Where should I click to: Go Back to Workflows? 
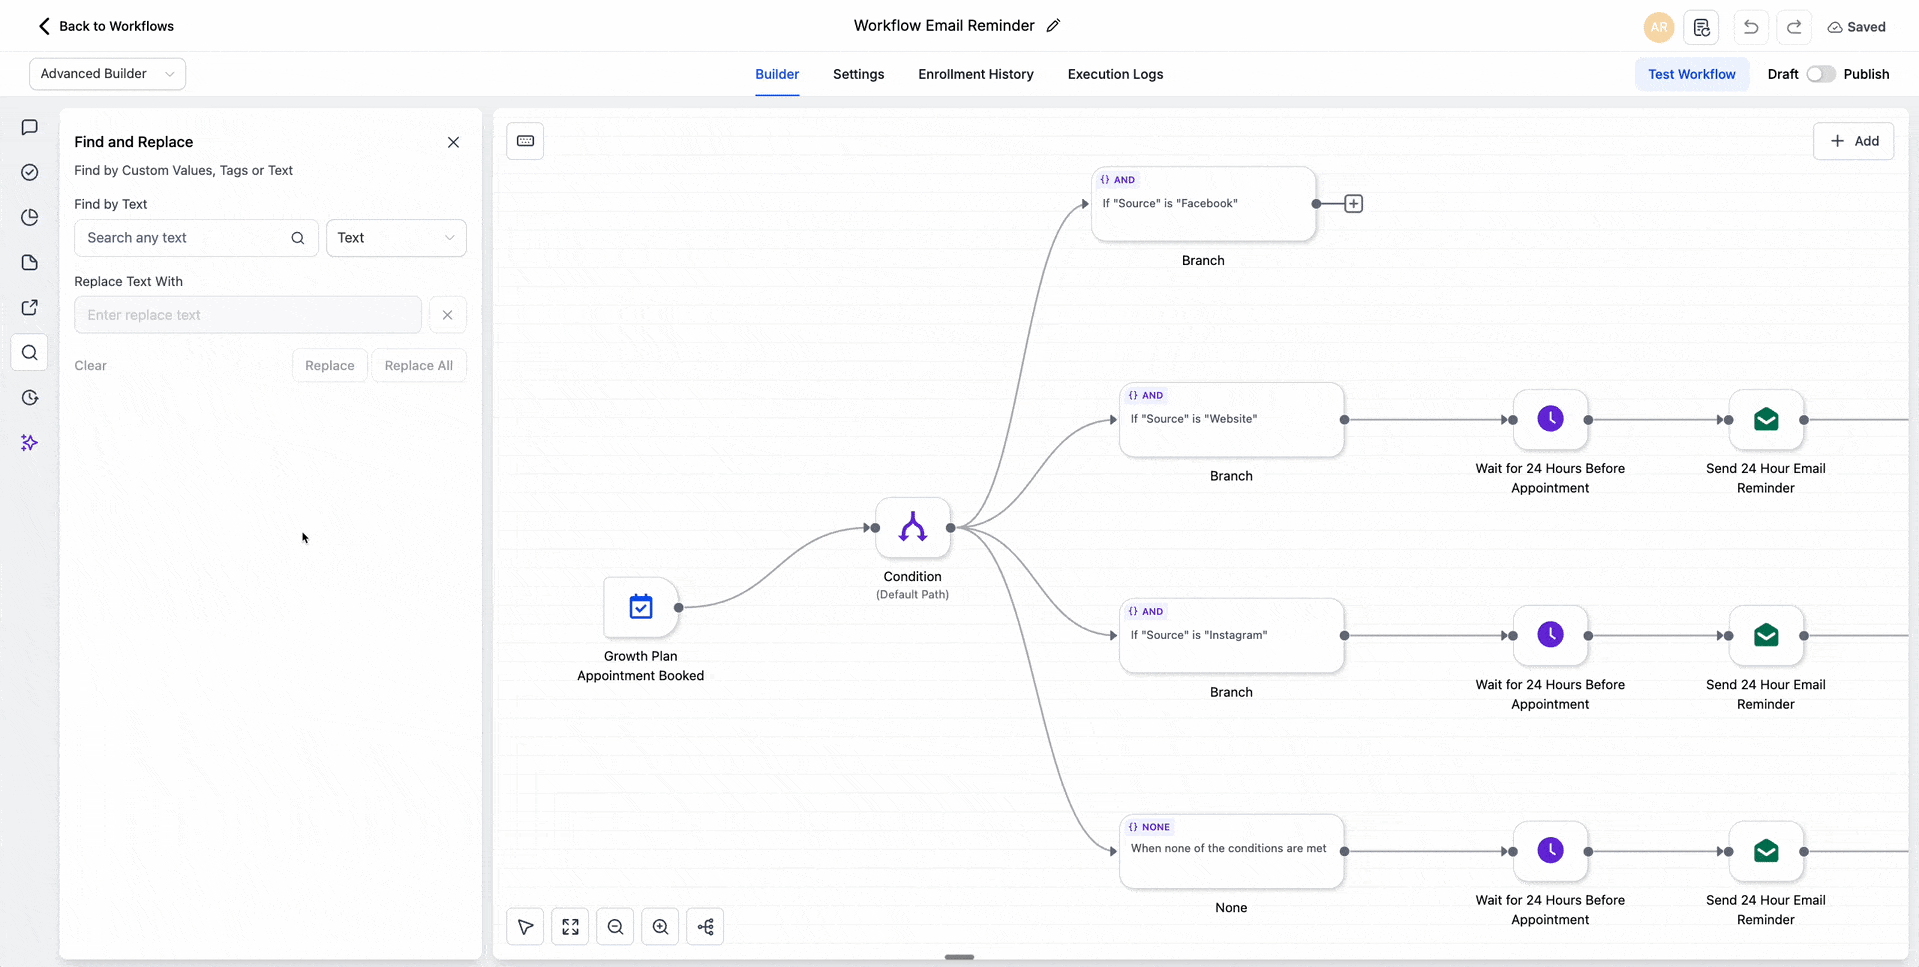(x=105, y=26)
